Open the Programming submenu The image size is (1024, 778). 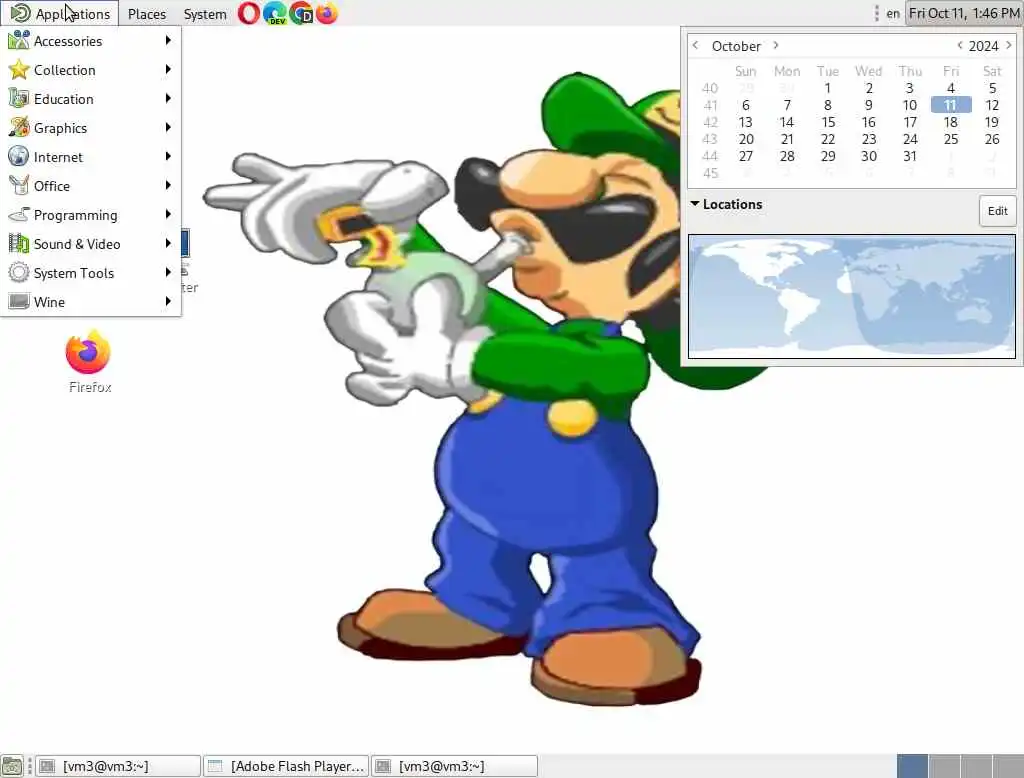[x=91, y=215]
